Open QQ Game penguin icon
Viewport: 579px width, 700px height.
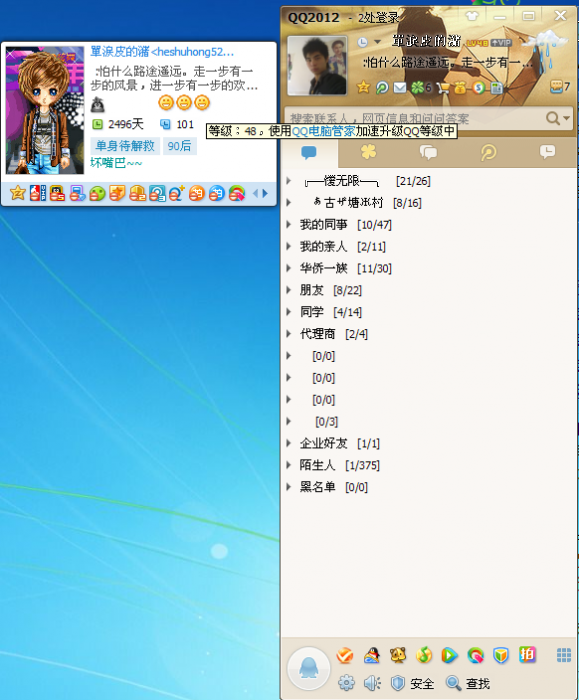[x=372, y=655]
